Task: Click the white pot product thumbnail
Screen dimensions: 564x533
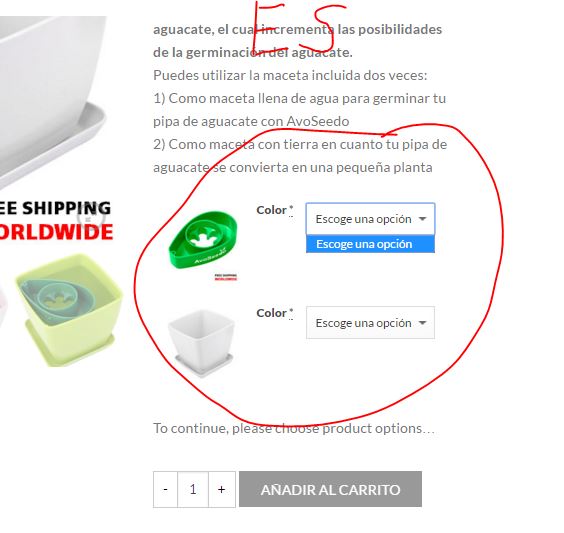Action: point(201,343)
